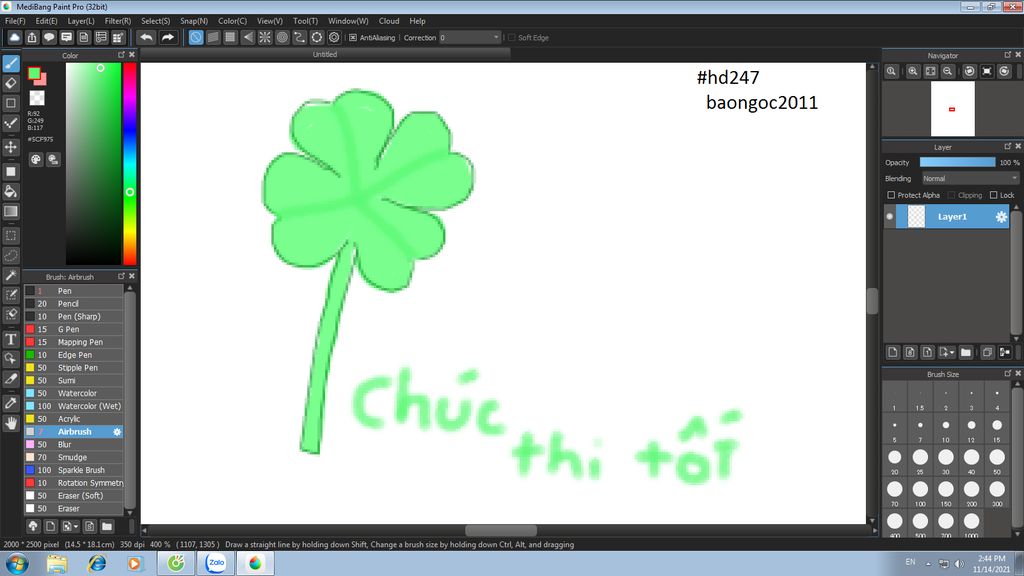Open the Select(S) menu
The width and height of the screenshot is (1024, 576).
coord(155,21)
